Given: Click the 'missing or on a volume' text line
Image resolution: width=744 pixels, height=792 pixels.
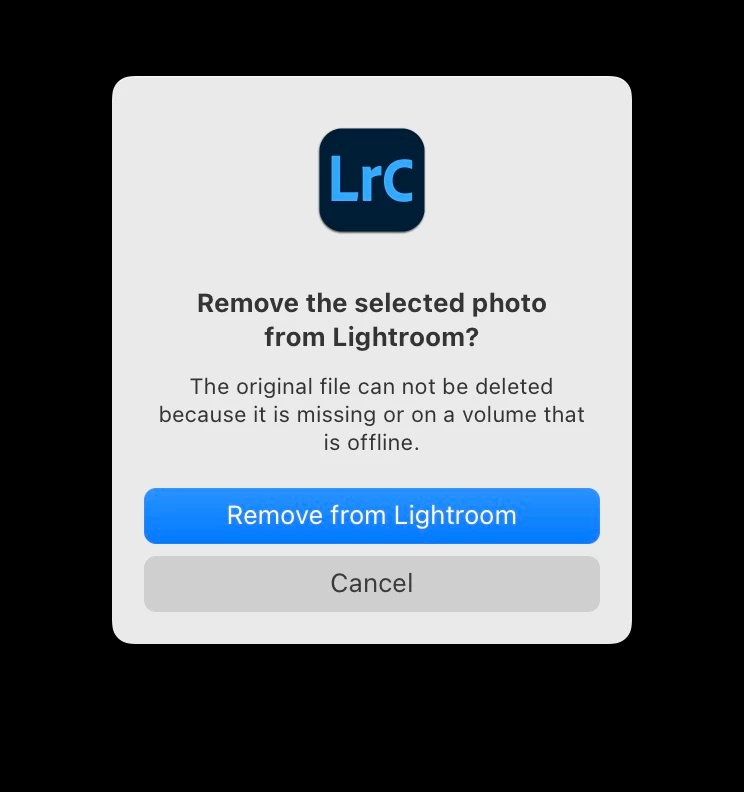Looking at the screenshot, I should point(372,415).
